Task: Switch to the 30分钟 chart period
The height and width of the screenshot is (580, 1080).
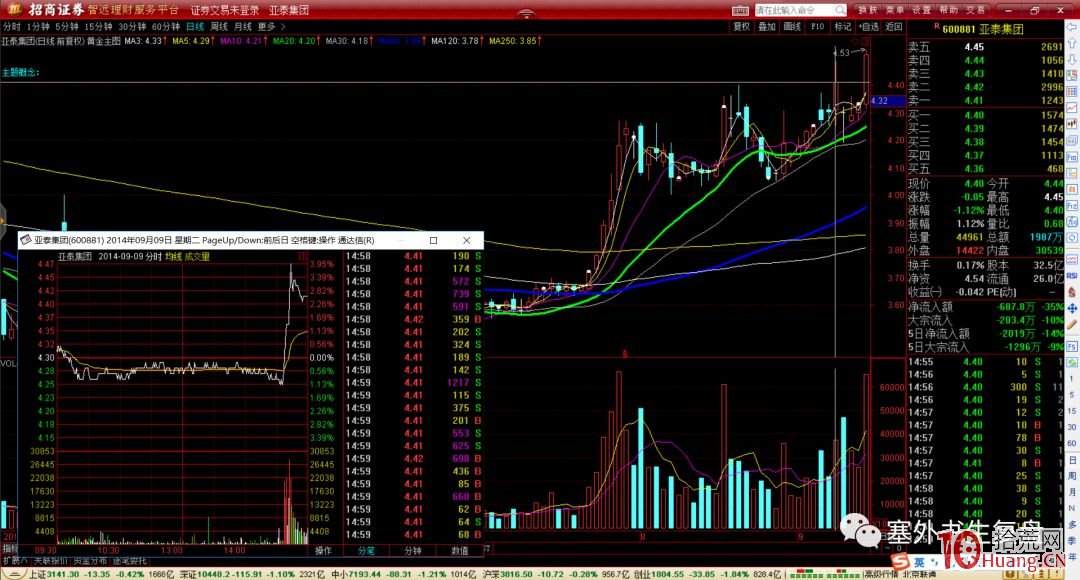Action: coord(132,27)
